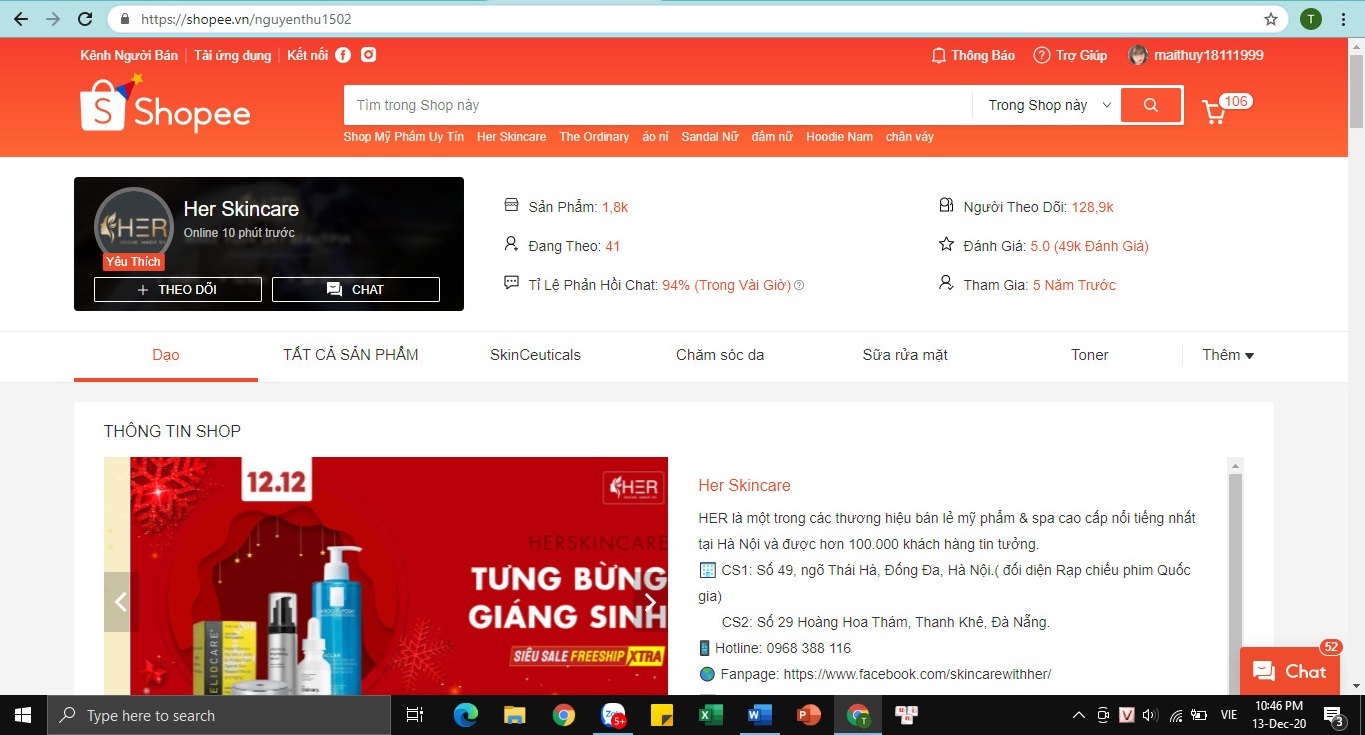Switch the VIE input language
The width and height of the screenshot is (1365, 735).
tap(1229, 715)
